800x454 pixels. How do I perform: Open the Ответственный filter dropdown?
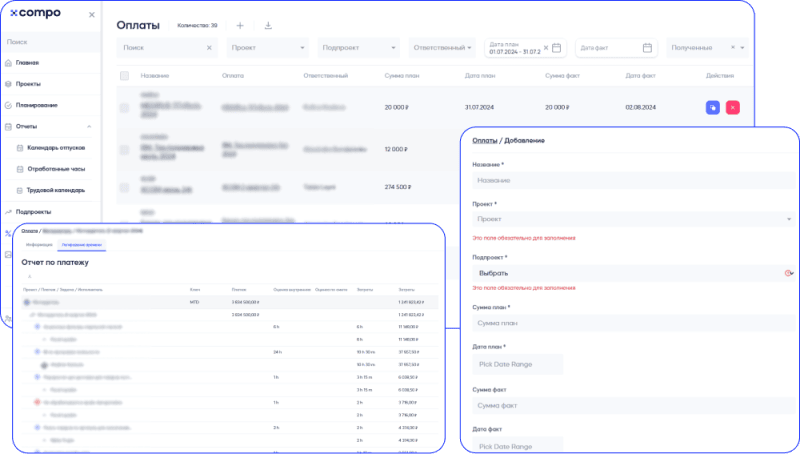point(442,48)
